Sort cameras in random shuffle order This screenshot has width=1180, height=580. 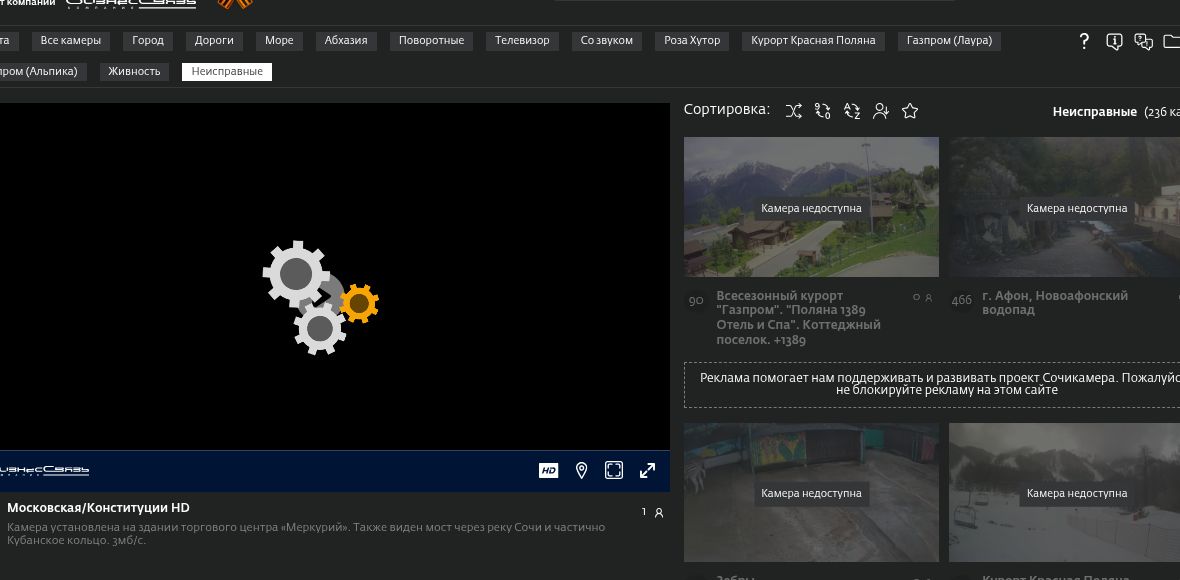pos(793,111)
